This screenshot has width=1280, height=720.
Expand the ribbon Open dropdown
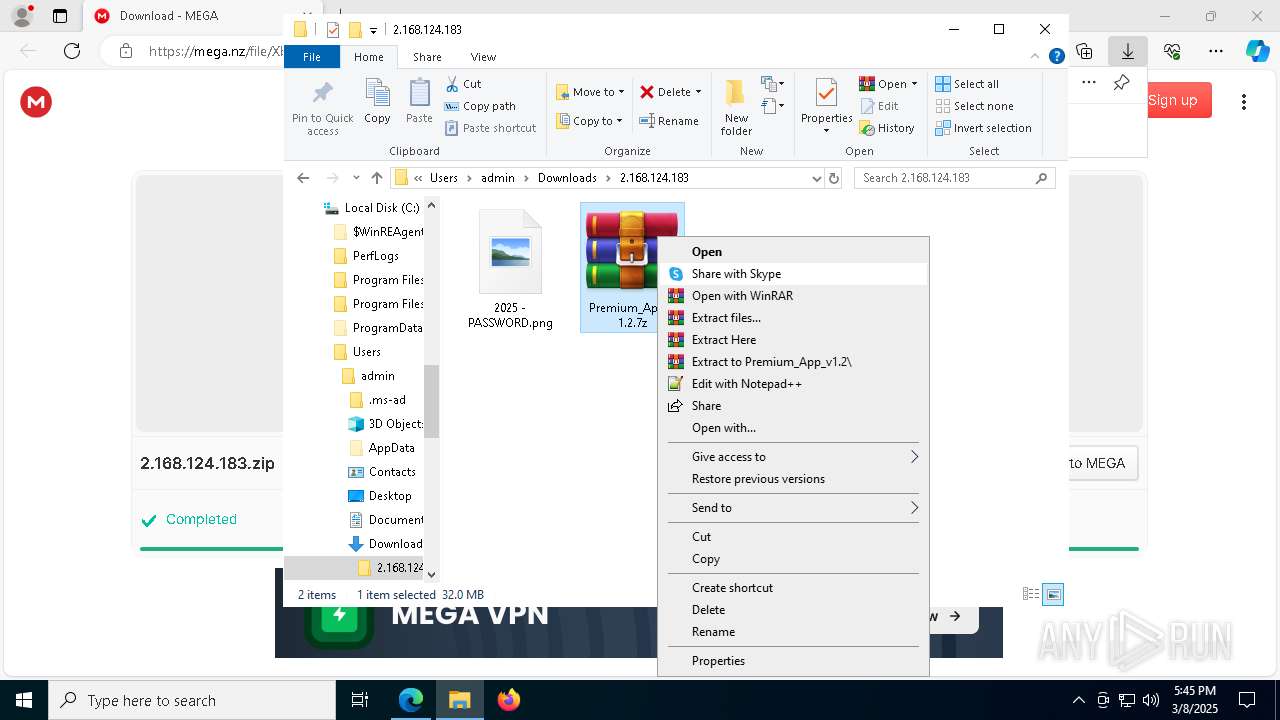coord(914,84)
